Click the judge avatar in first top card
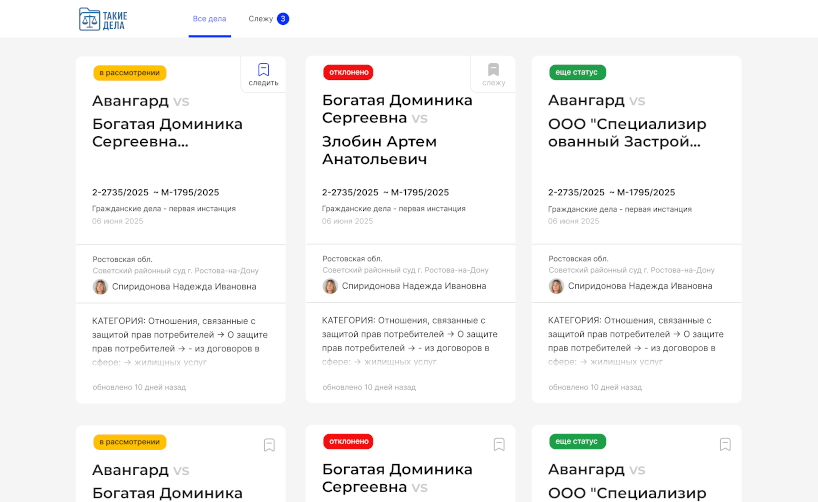818x502 pixels. [x=100, y=286]
